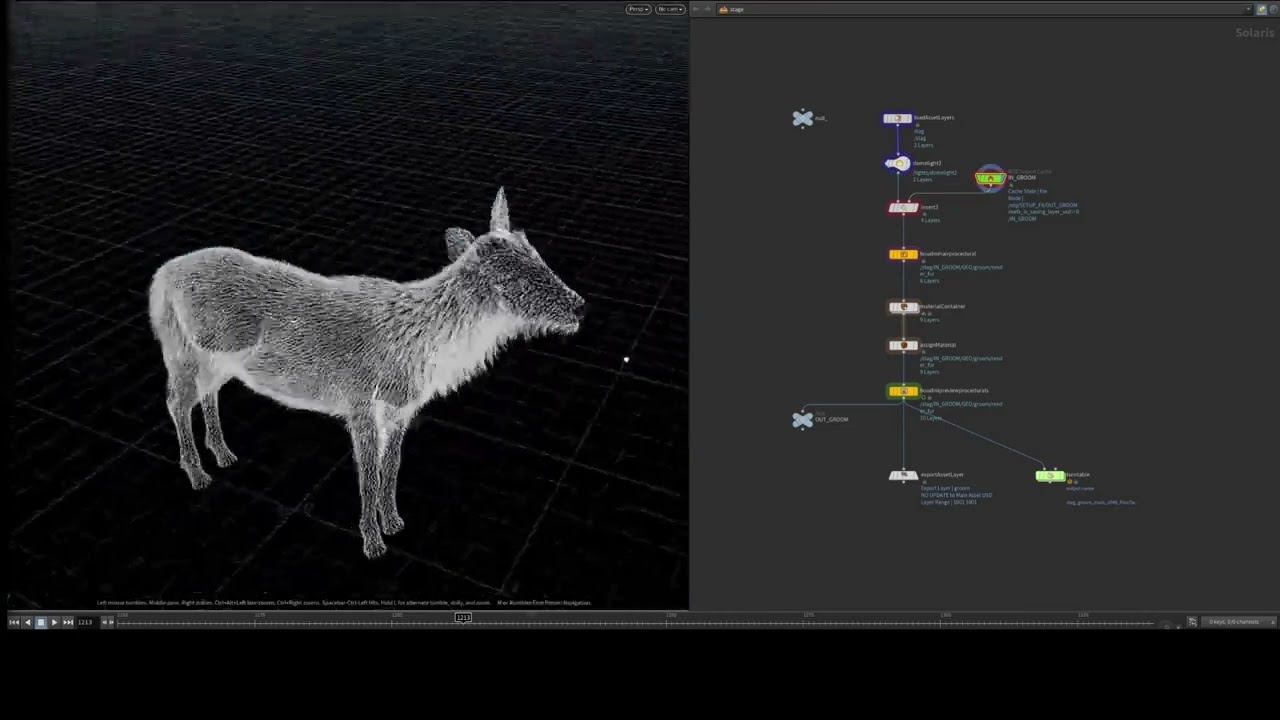Select the exportAssetLayer node
Viewport: 1280px width, 720px height.
click(x=903, y=476)
